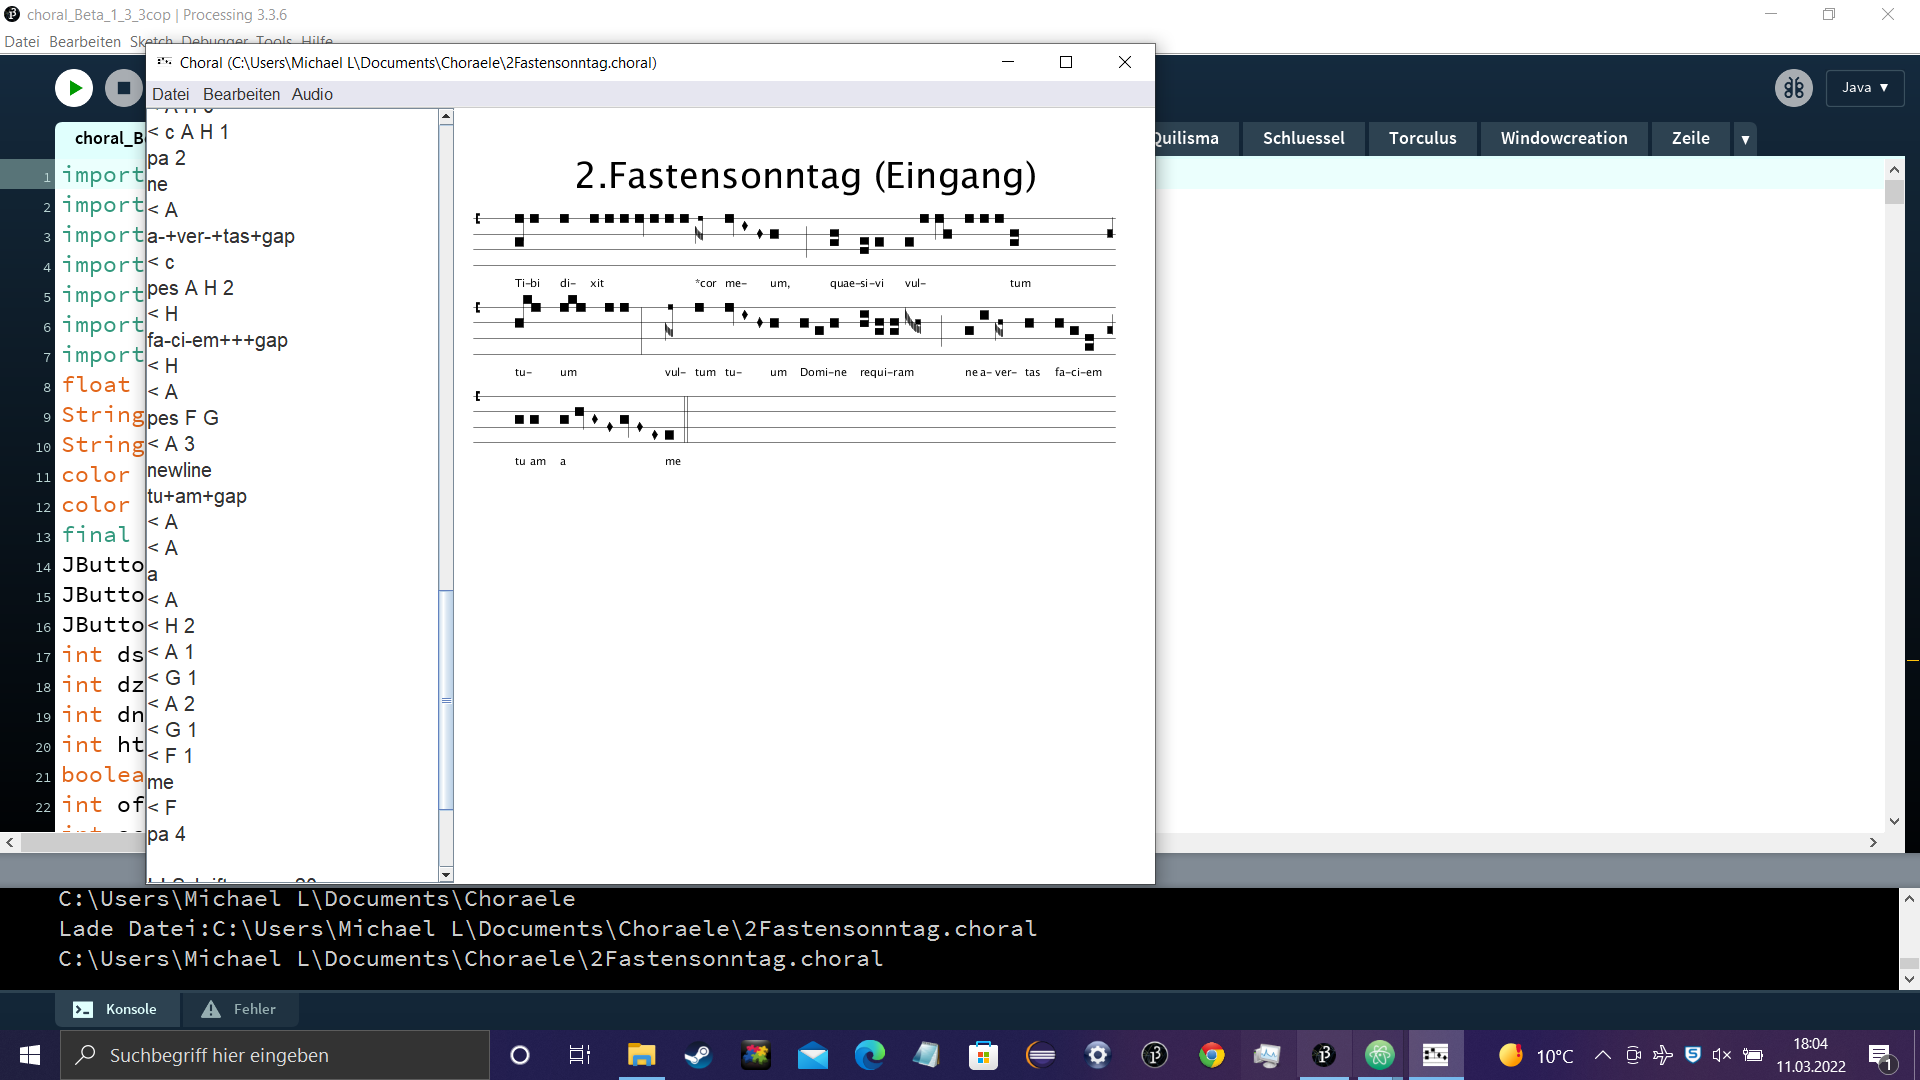Screen dimensions: 1920x1080
Task: Expand the hidden tabs arrow
Action: [1745, 139]
